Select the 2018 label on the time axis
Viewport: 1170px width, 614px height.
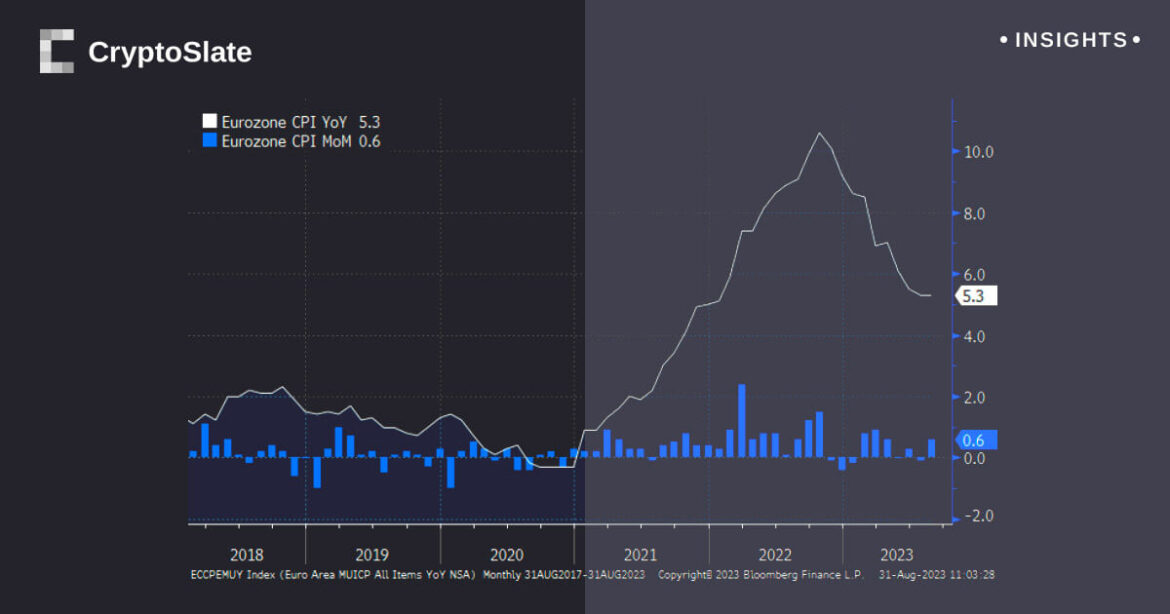click(247, 555)
